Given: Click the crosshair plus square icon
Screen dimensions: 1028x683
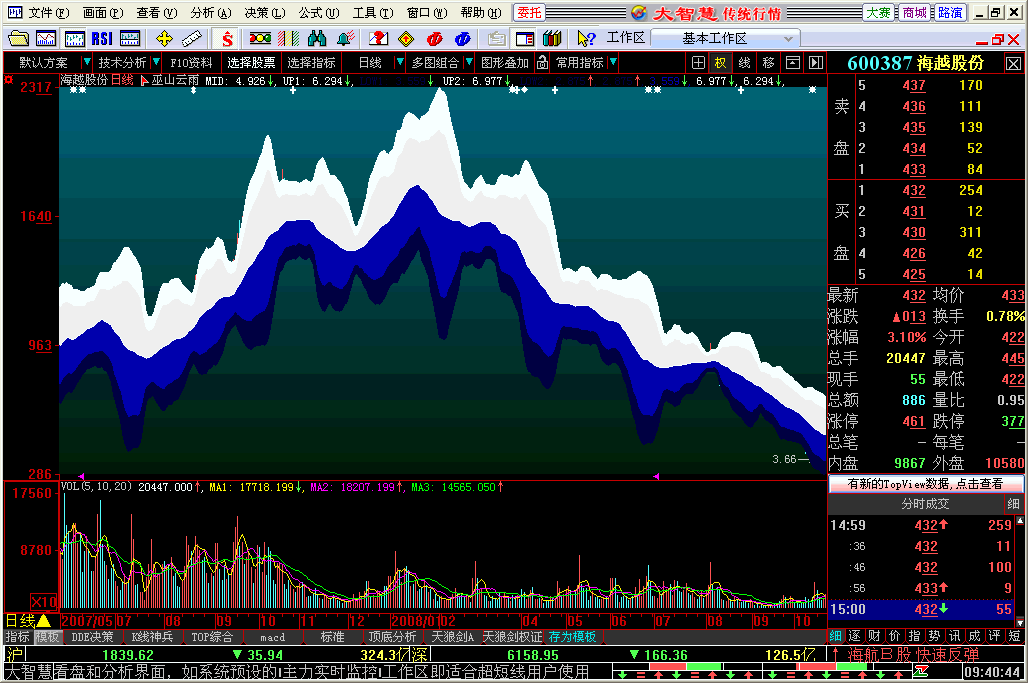Looking at the screenshot, I should click(698, 62).
